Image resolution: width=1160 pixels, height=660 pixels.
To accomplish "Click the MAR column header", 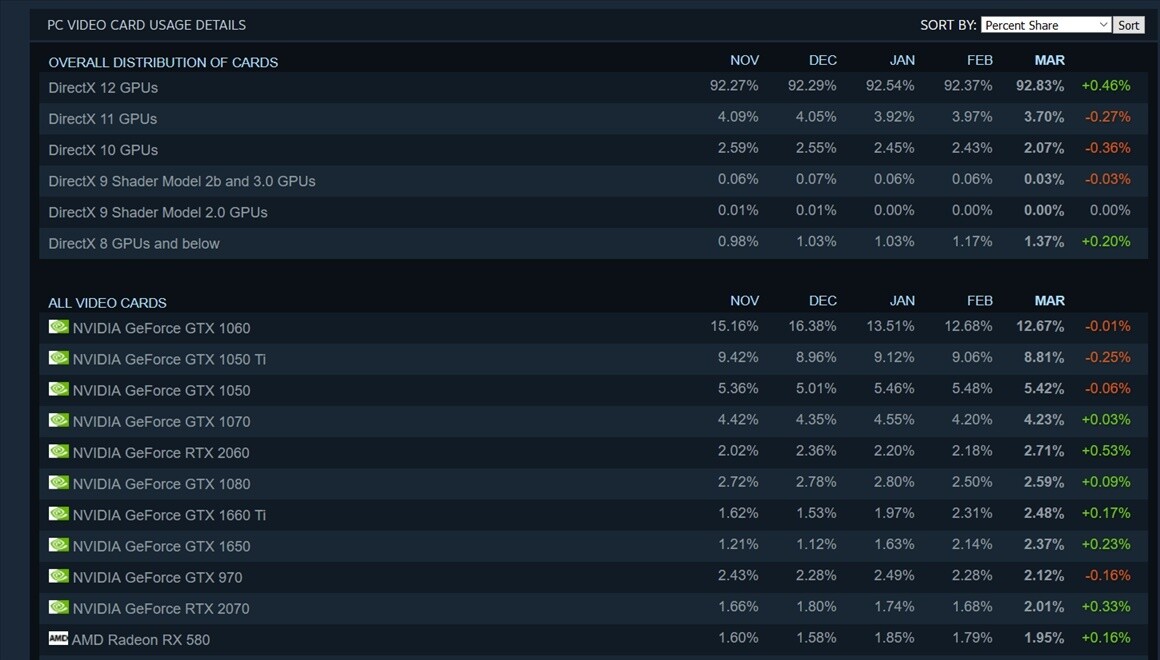I will click(x=1049, y=60).
